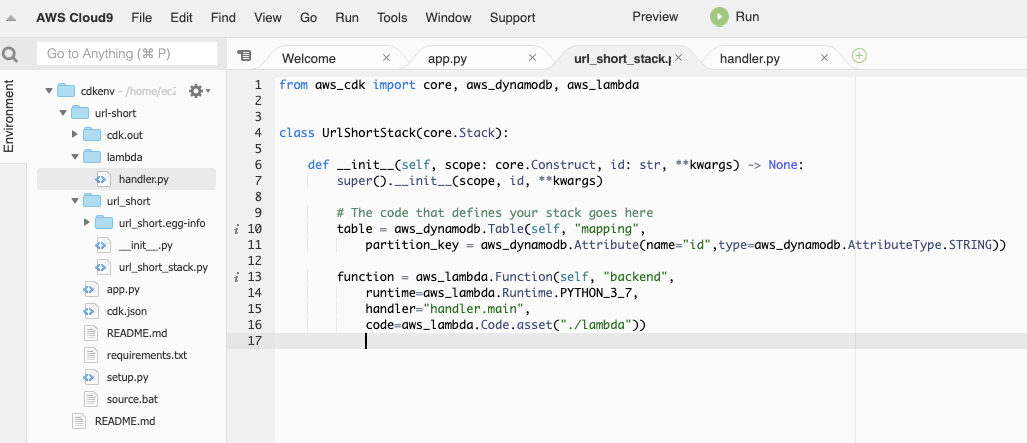Collapse the url_short folder arrow
The height and width of the screenshot is (443, 1027).
(x=75, y=201)
